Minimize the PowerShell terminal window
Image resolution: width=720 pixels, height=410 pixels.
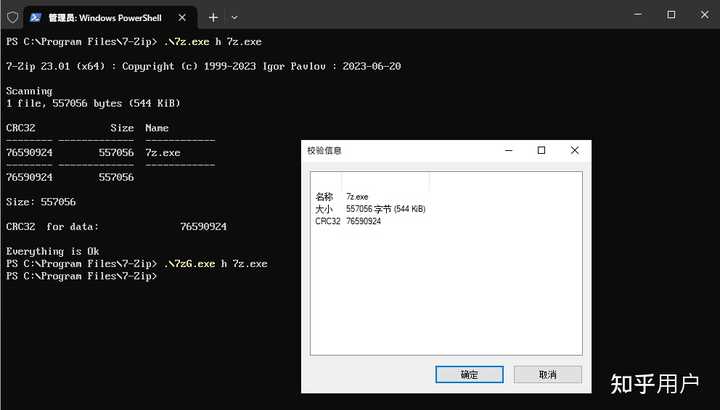638,15
